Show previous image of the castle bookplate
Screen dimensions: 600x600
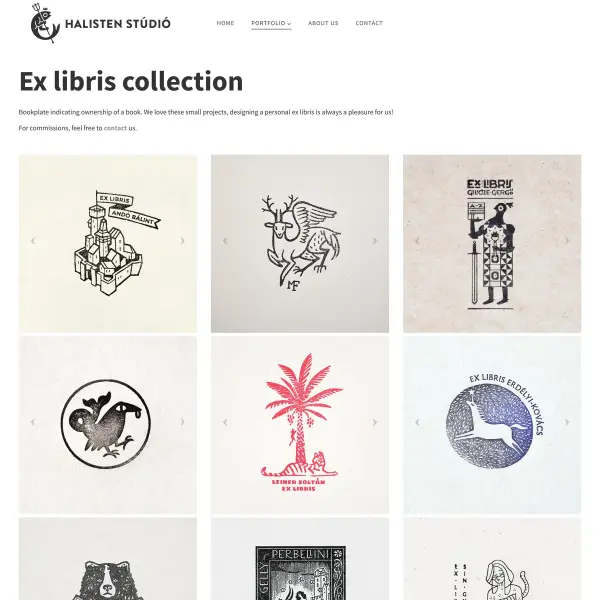(x=33, y=241)
